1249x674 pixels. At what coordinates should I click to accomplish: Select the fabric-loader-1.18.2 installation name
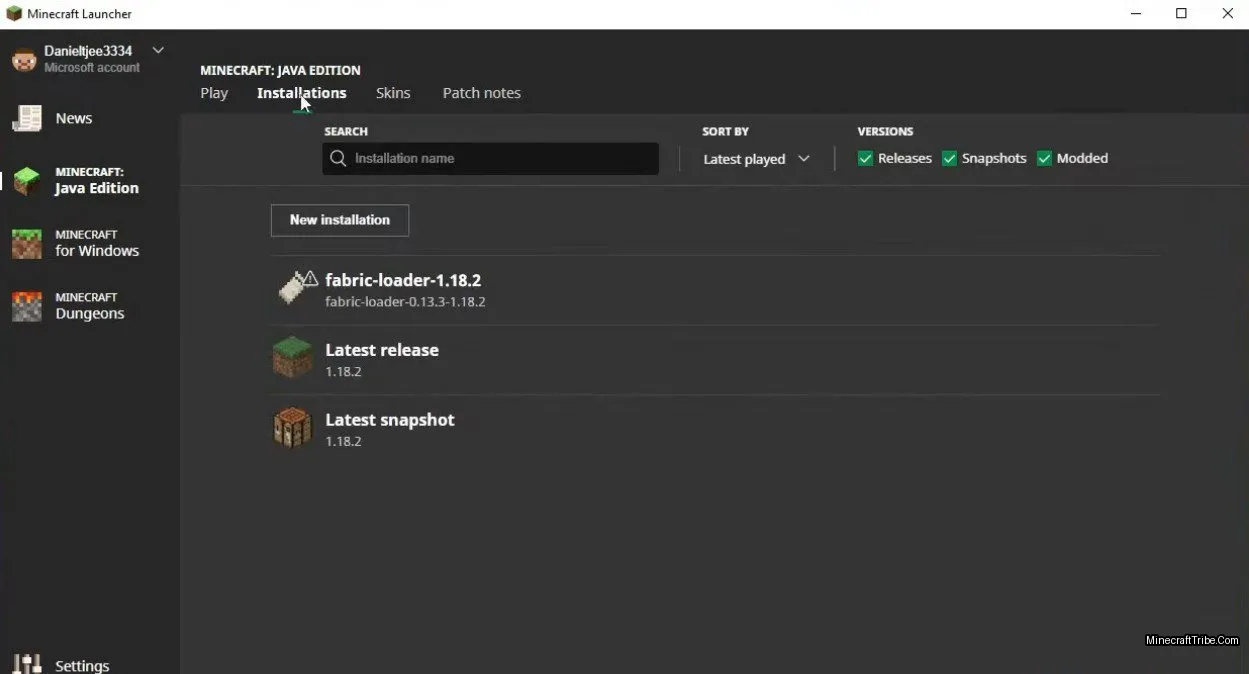pyautogui.click(x=403, y=280)
